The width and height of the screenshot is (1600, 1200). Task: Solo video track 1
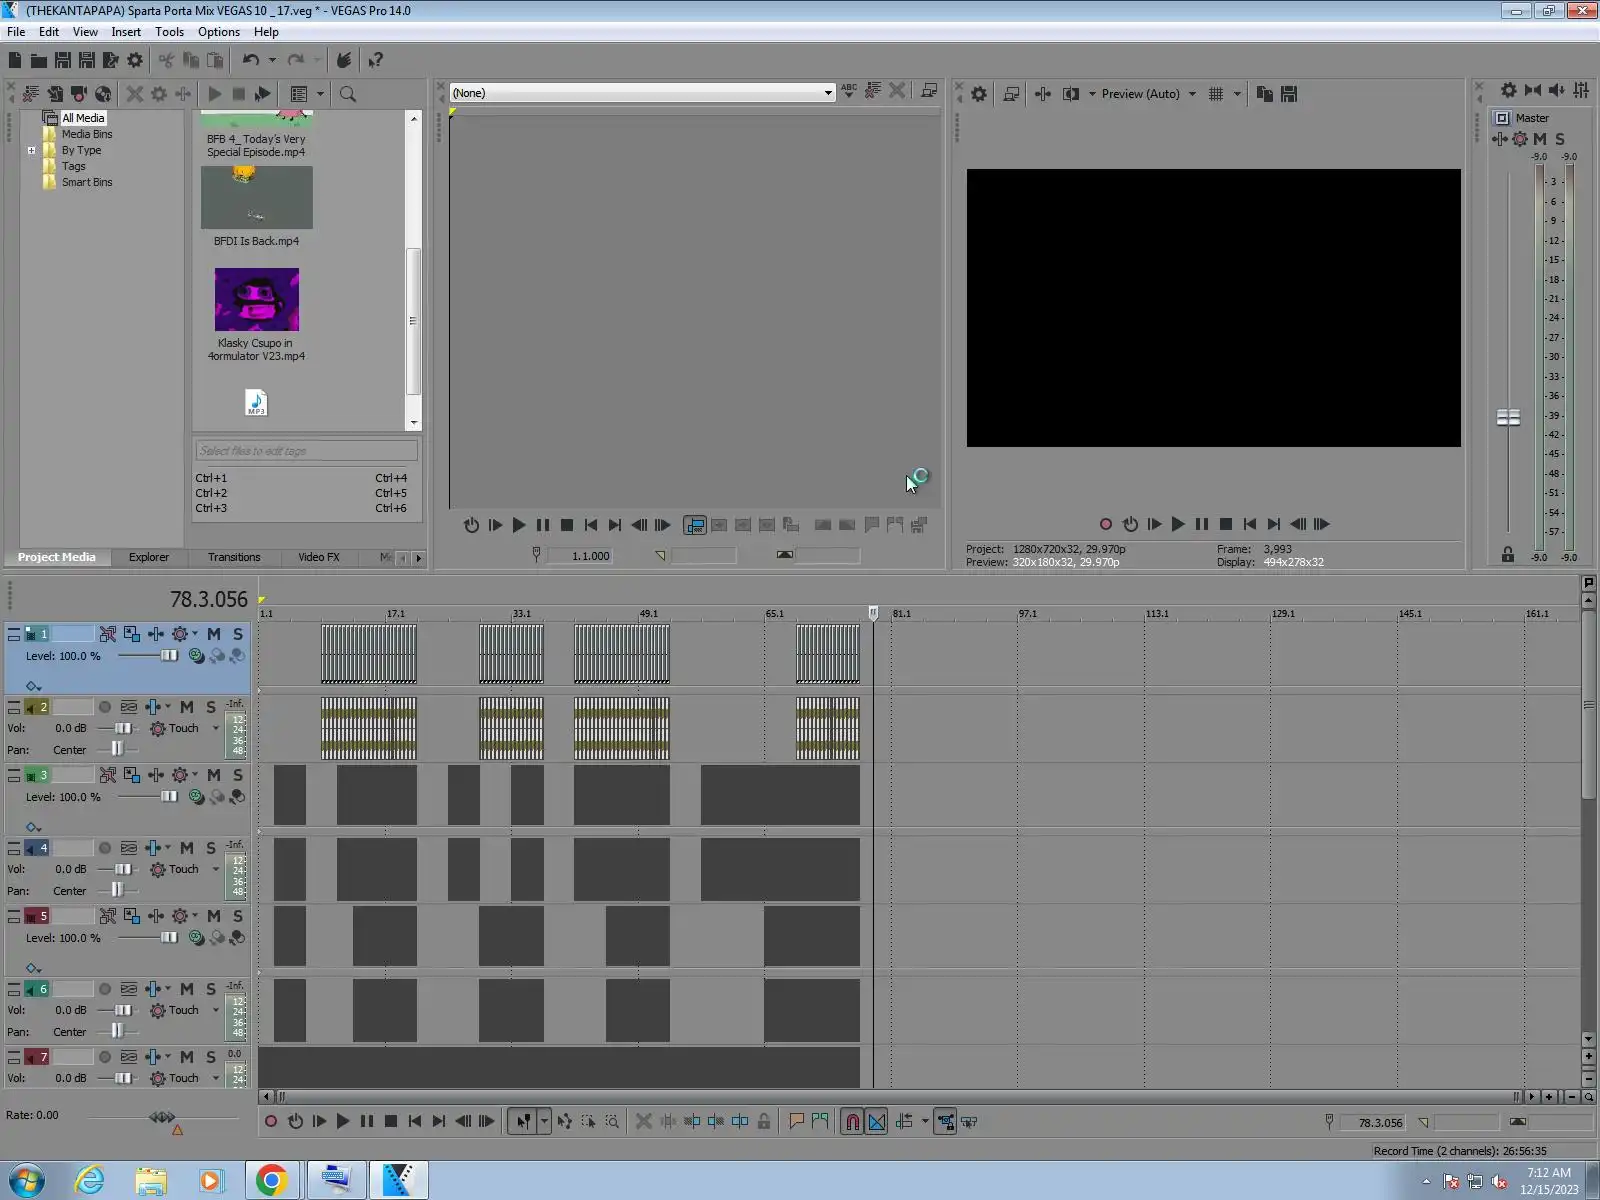(238, 634)
